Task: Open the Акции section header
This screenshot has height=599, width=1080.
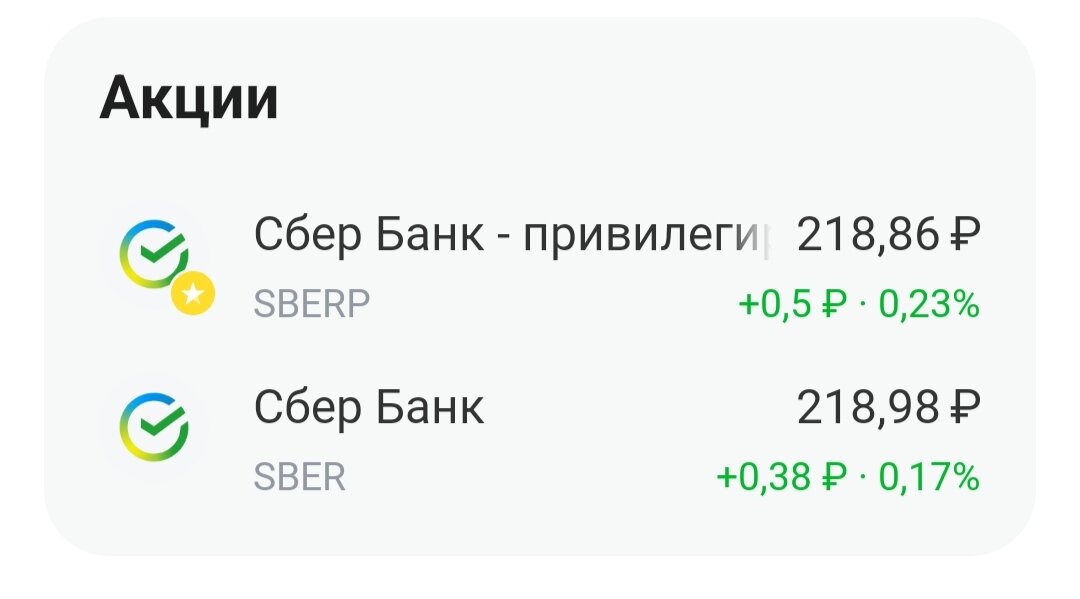Action: click(x=188, y=96)
